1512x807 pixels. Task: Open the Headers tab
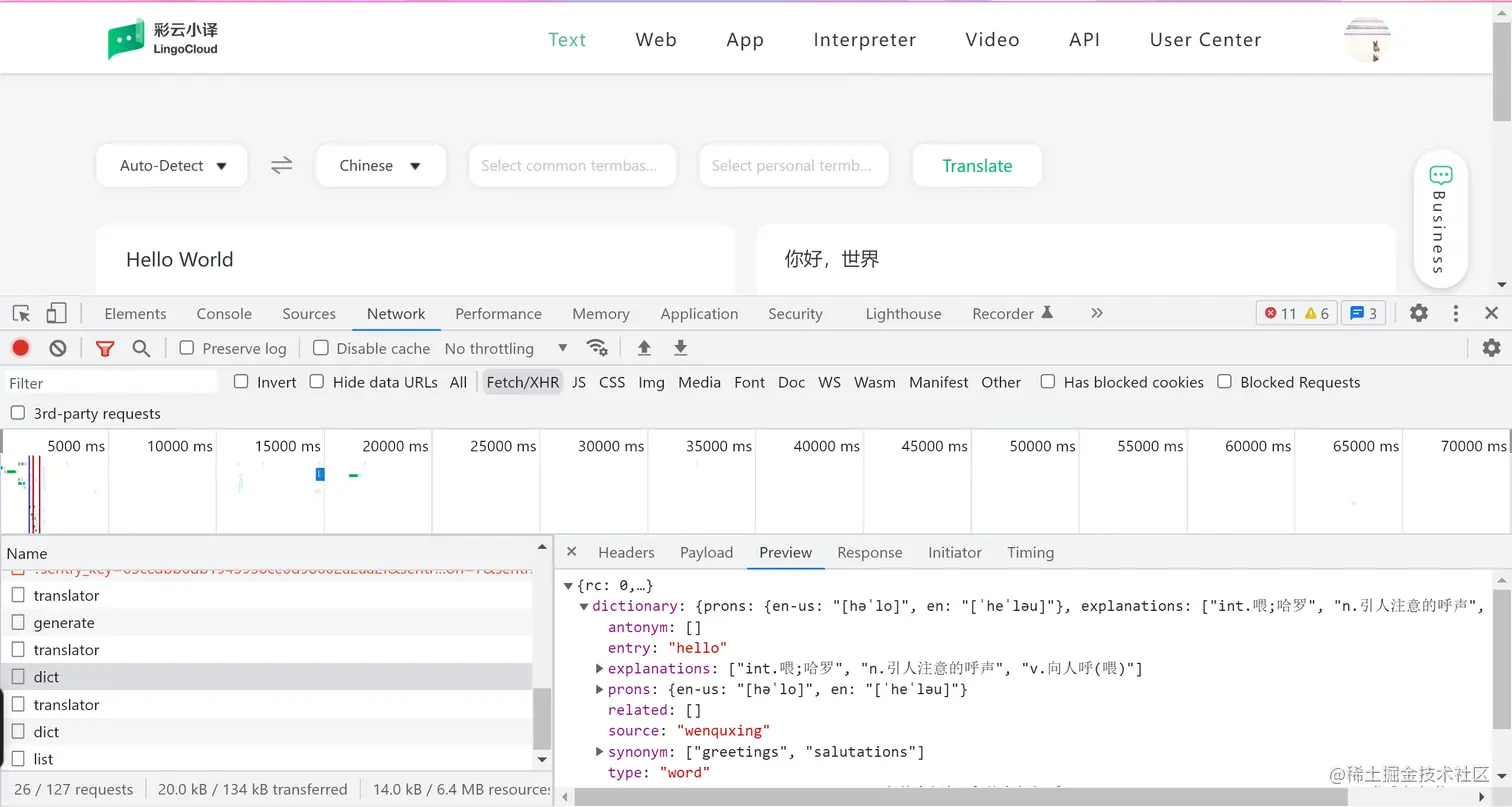[626, 552]
